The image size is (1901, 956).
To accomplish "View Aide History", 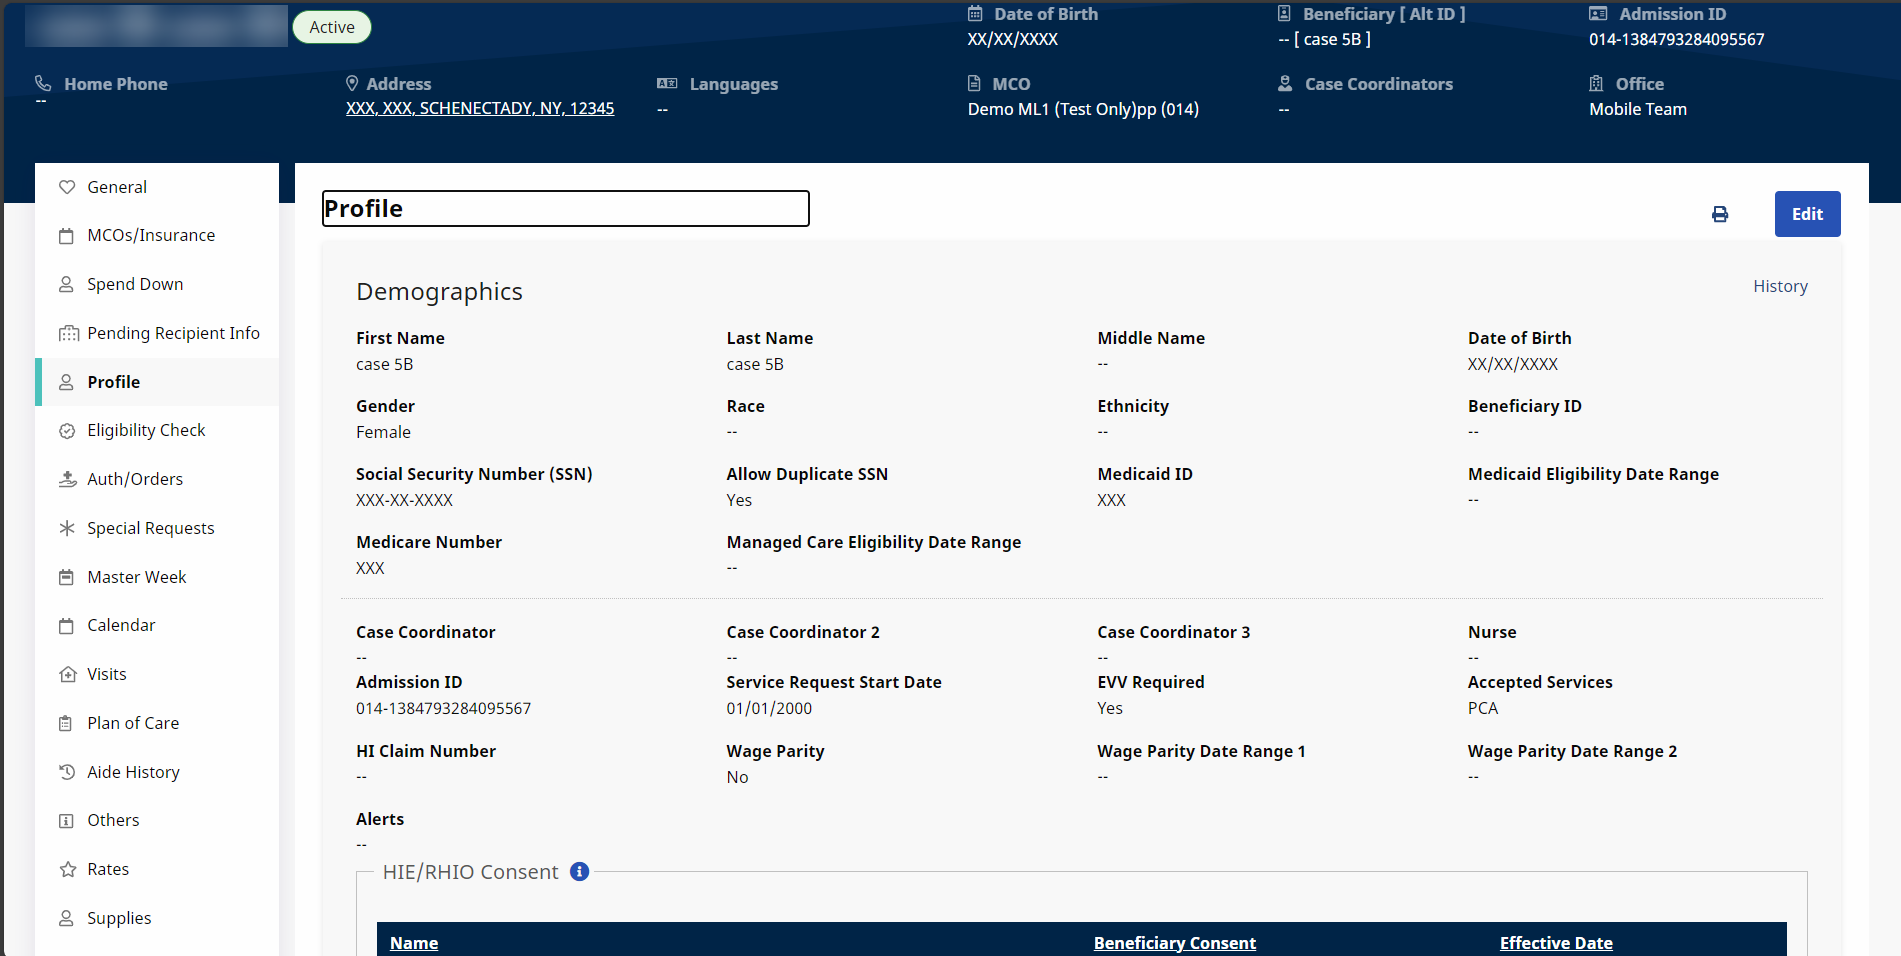I will pyautogui.click(x=157, y=772).
